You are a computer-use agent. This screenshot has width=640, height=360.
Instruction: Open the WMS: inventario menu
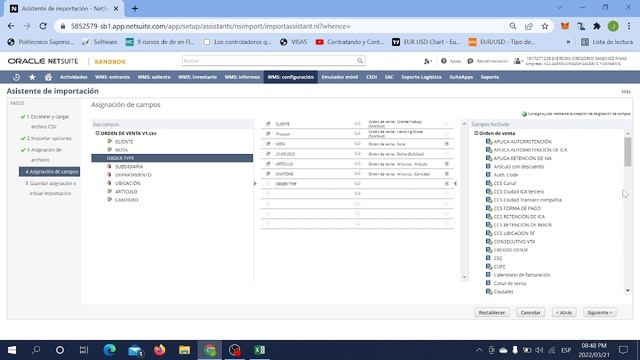pos(197,77)
